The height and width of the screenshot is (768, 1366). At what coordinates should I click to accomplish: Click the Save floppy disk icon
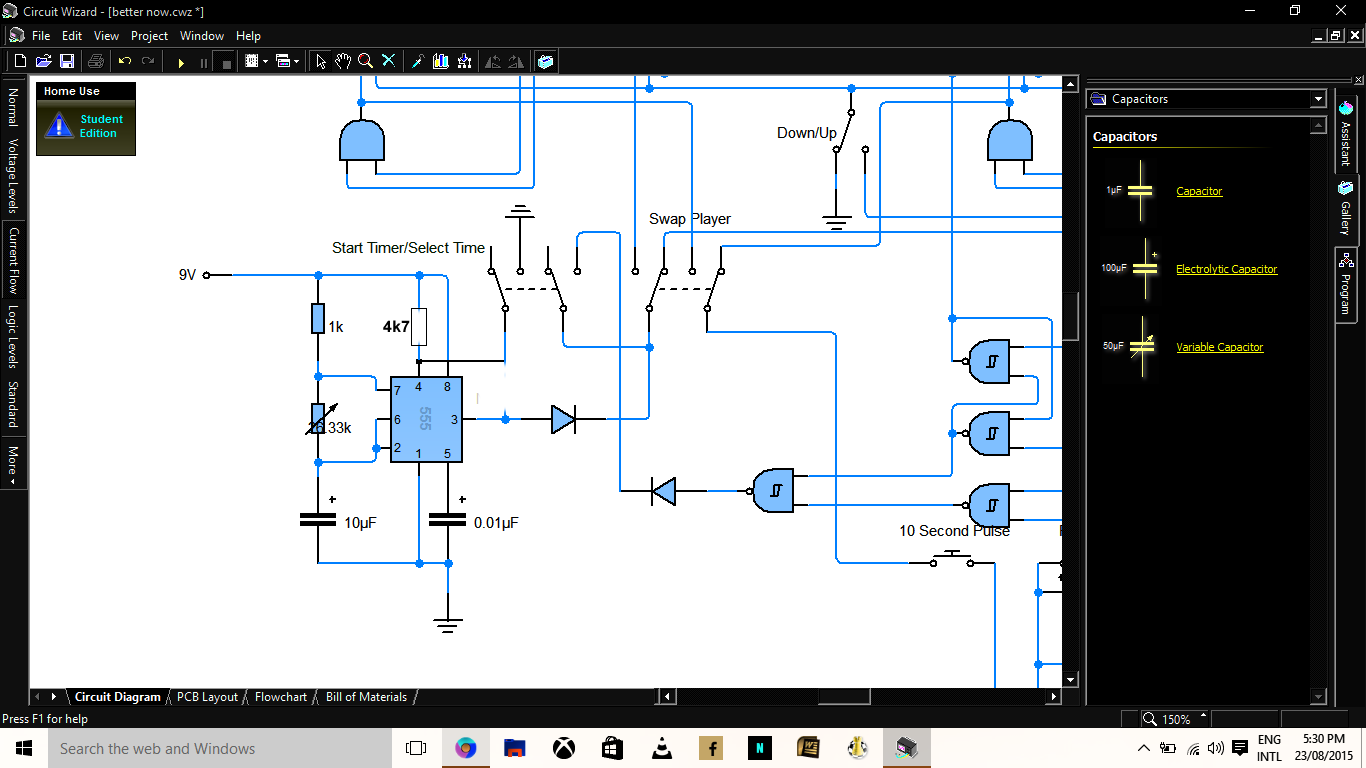coord(67,61)
